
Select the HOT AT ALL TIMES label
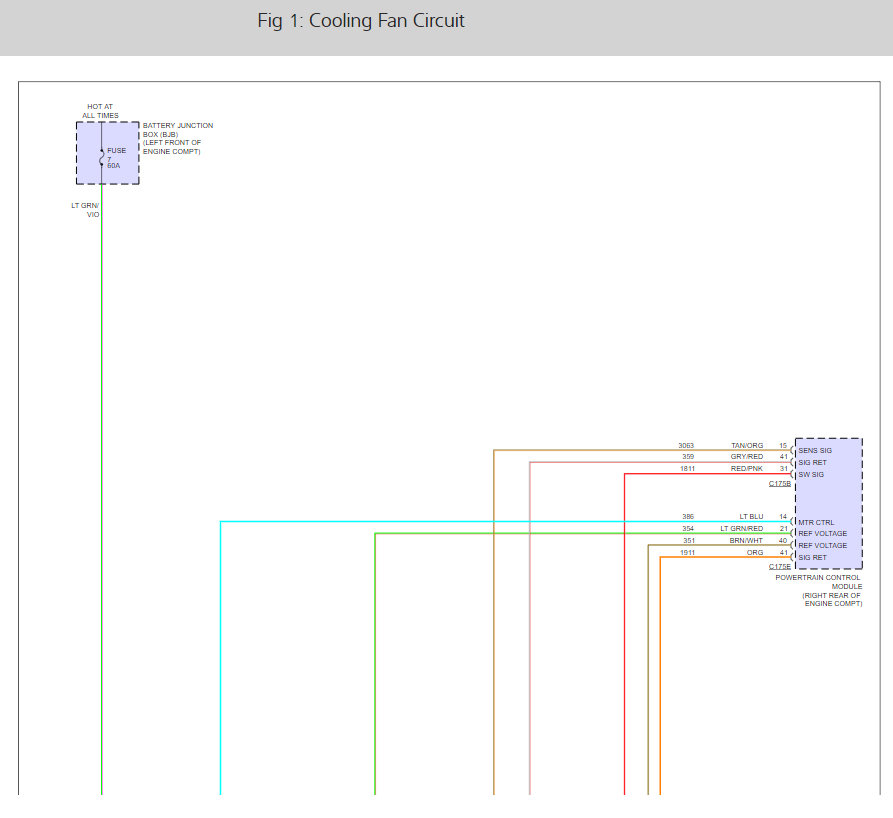100,111
